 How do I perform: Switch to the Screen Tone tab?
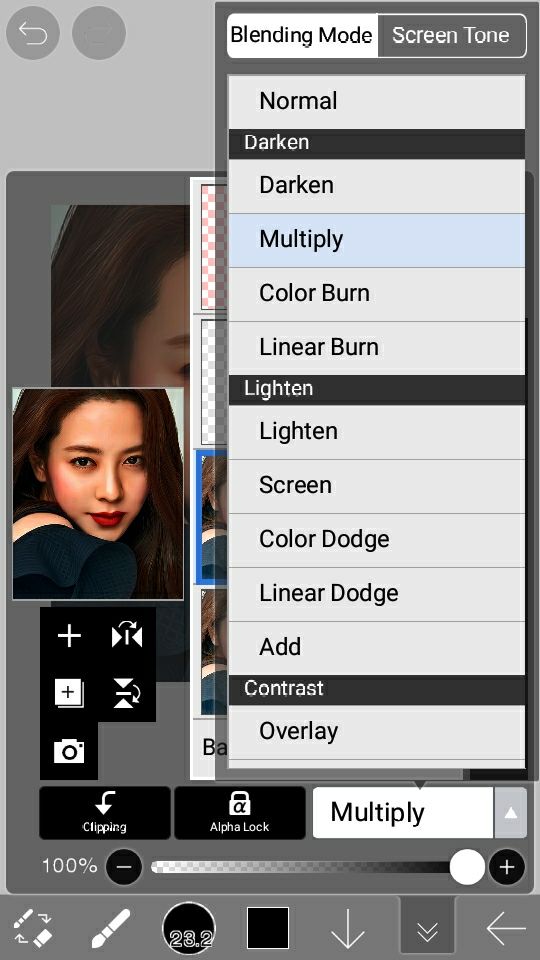[x=451, y=36]
